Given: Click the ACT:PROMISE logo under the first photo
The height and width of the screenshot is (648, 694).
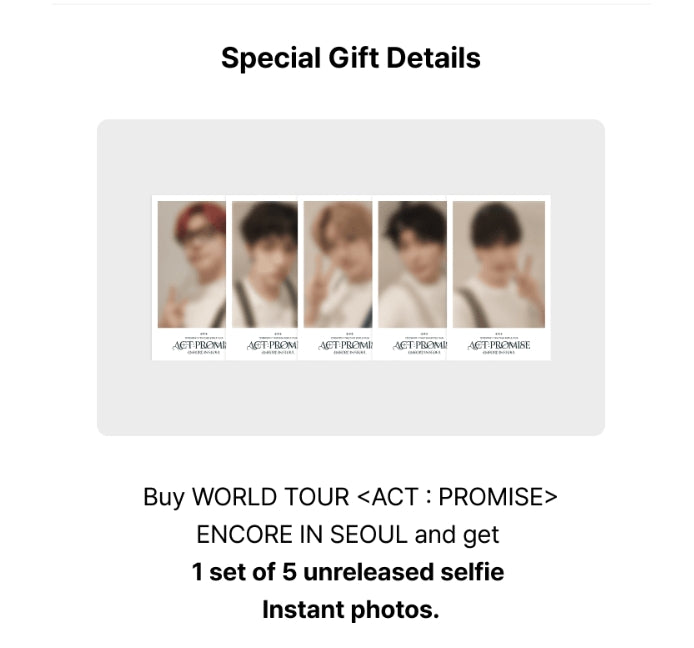Looking at the screenshot, I should pos(199,345).
